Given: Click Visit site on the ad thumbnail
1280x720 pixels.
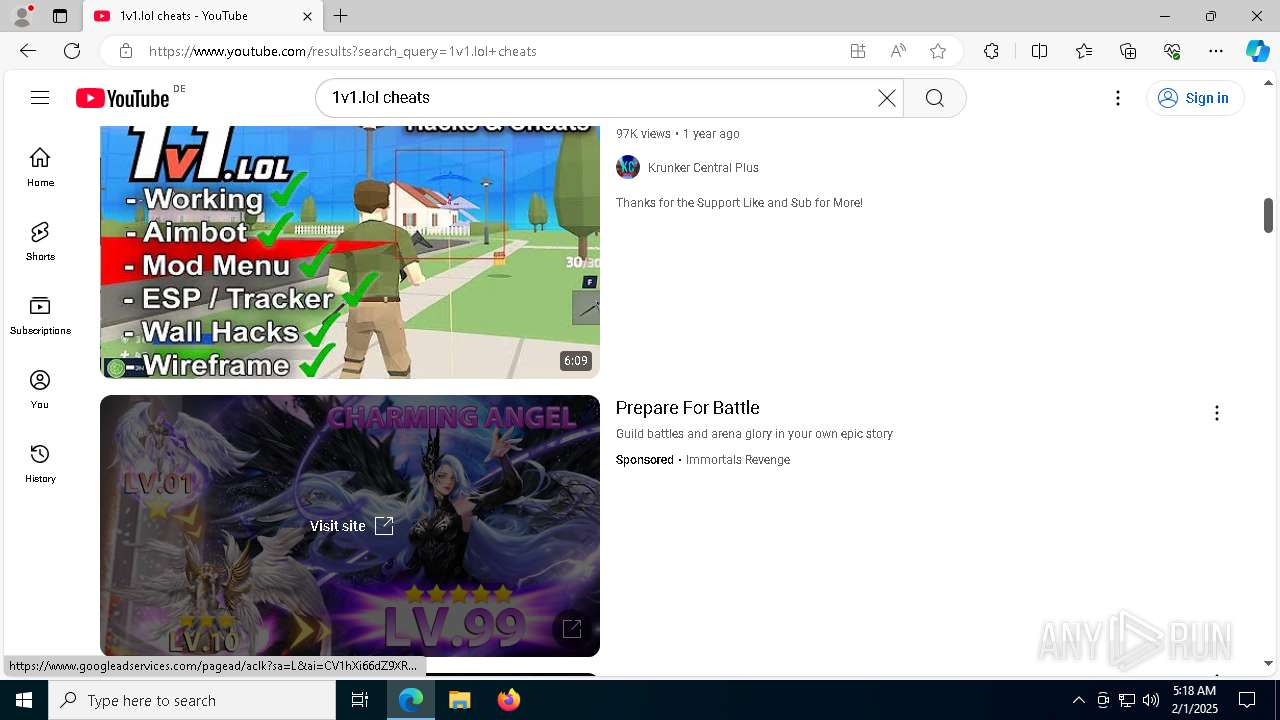Looking at the screenshot, I should pyautogui.click(x=351, y=526).
